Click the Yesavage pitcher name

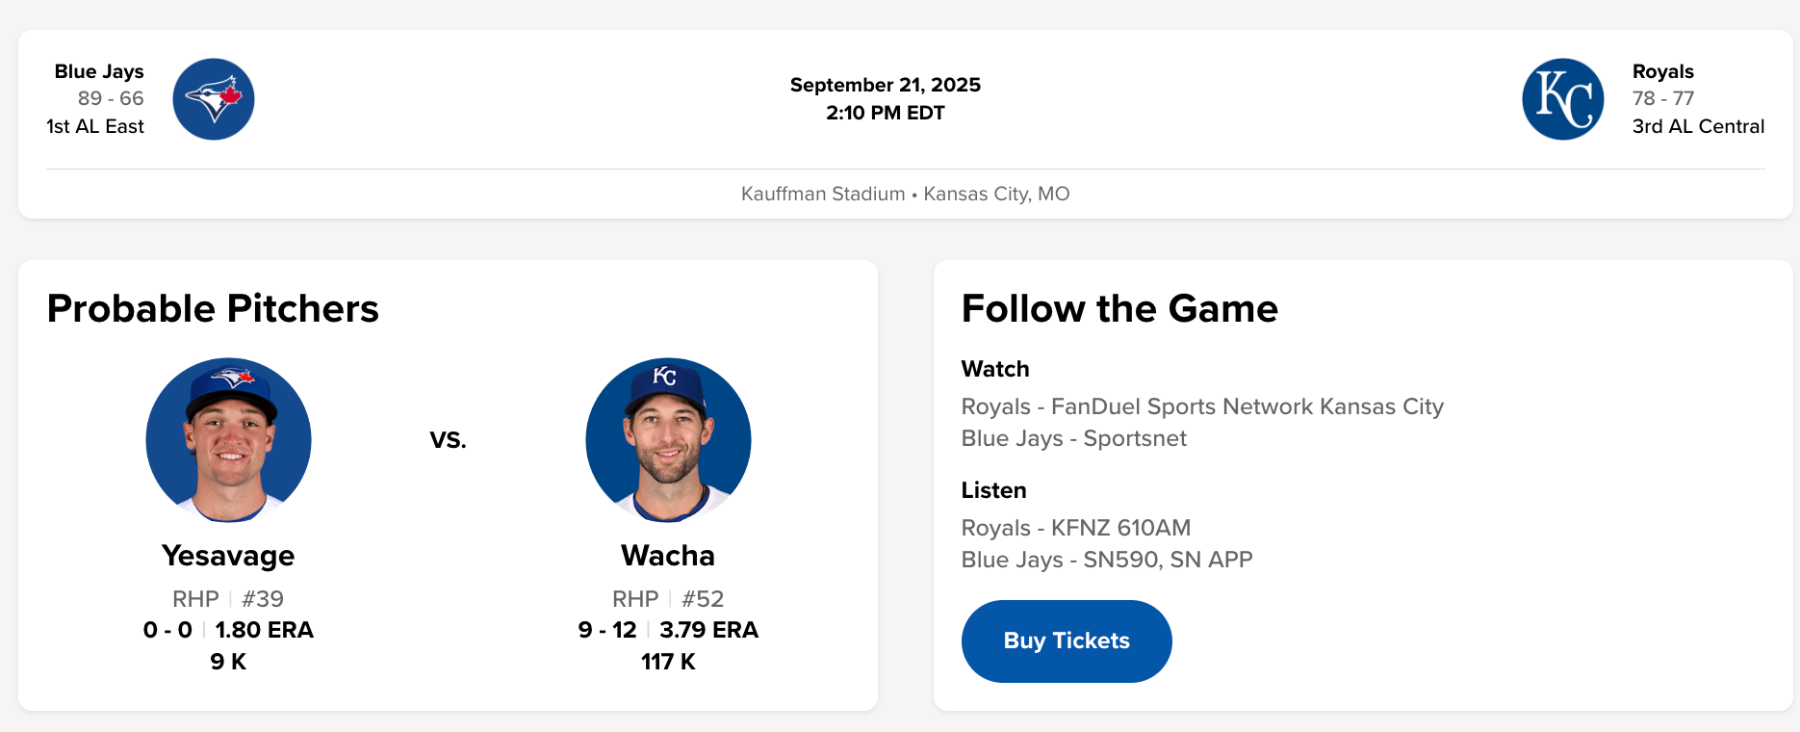tap(228, 556)
